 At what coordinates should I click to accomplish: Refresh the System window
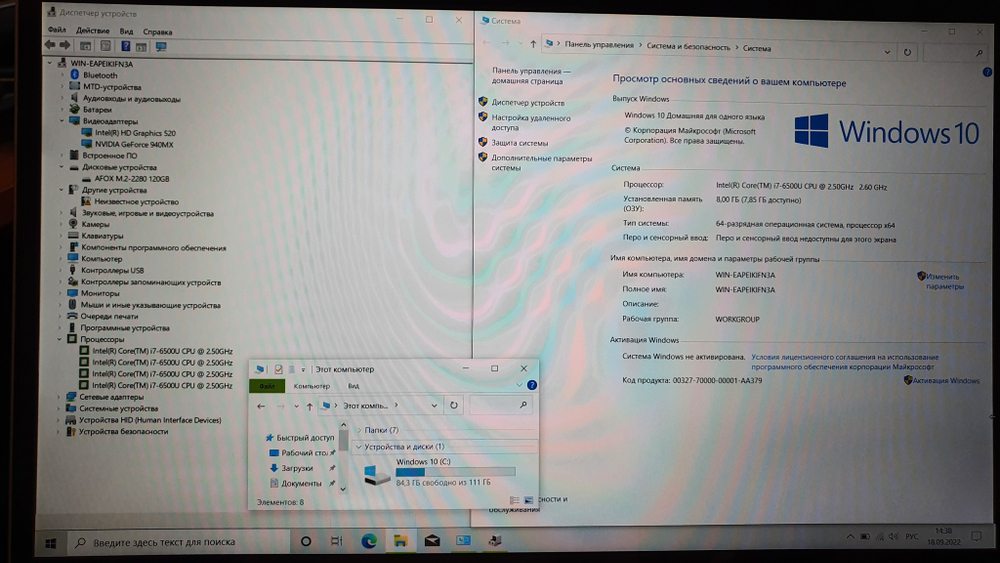click(x=908, y=52)
